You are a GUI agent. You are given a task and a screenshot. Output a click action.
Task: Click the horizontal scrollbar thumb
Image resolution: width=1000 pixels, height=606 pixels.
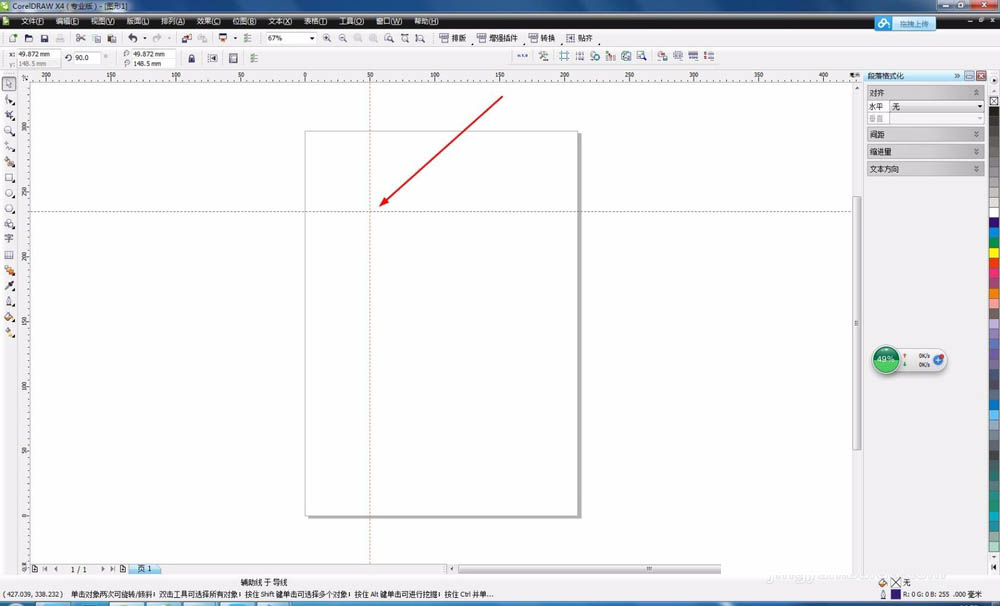pyautogui.click(x=589, y=568)
